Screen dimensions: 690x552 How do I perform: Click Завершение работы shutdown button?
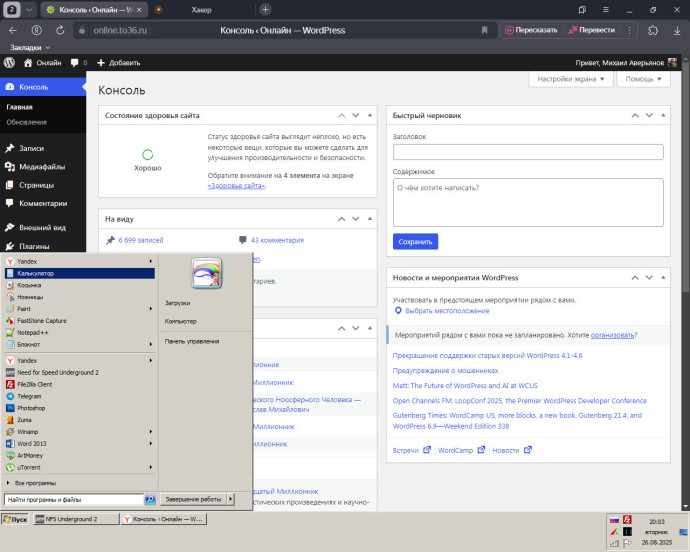pyautogui.click(x=193, y=499)
